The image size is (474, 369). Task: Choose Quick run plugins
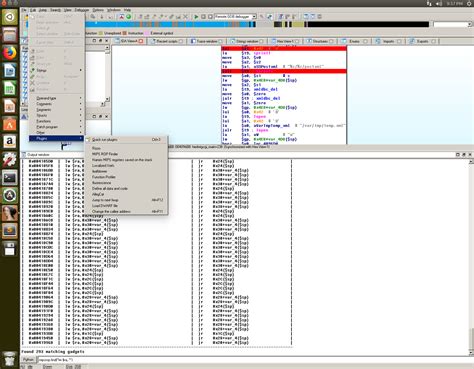click(126, 140)
